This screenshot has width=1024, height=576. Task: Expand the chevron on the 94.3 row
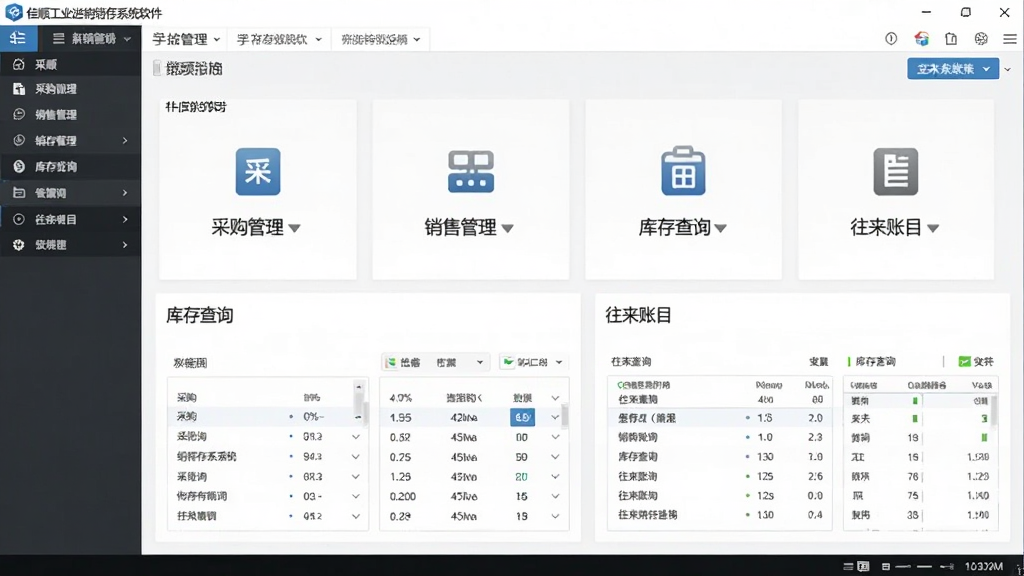356,456
